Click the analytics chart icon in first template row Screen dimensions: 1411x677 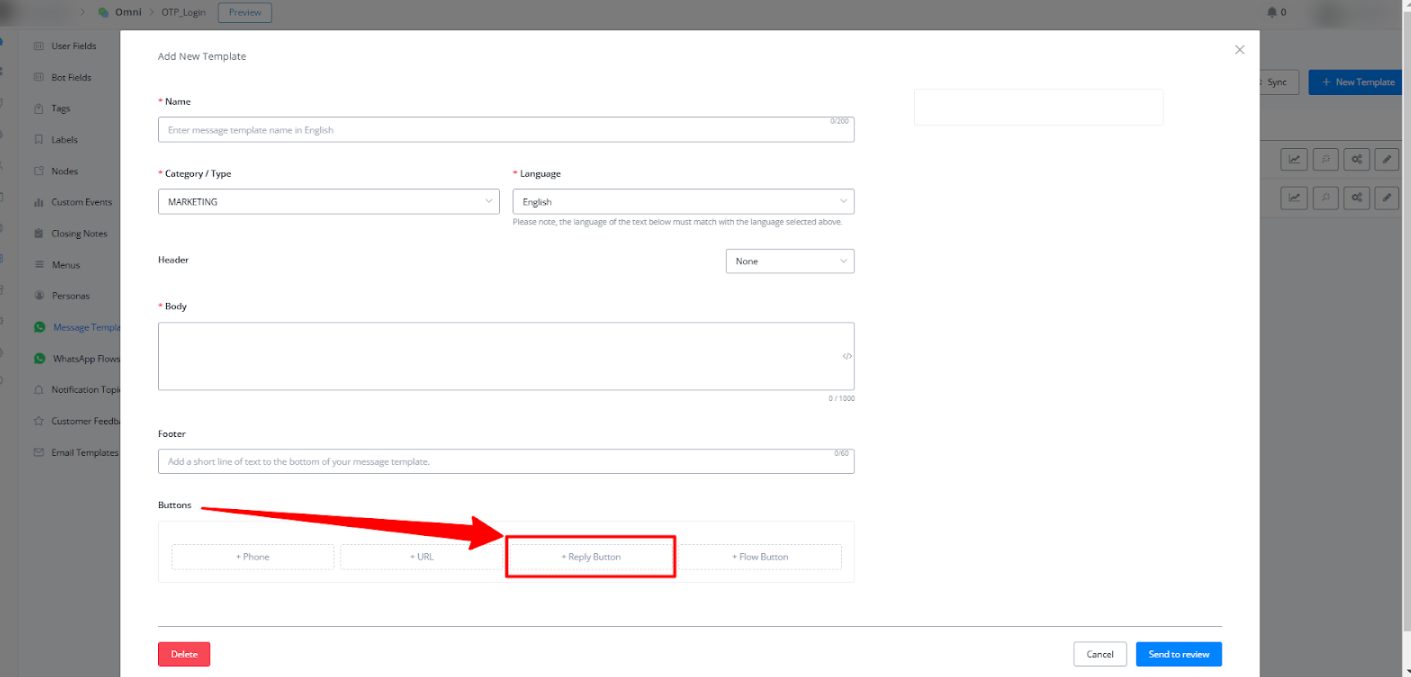(x=1294, y=159)
